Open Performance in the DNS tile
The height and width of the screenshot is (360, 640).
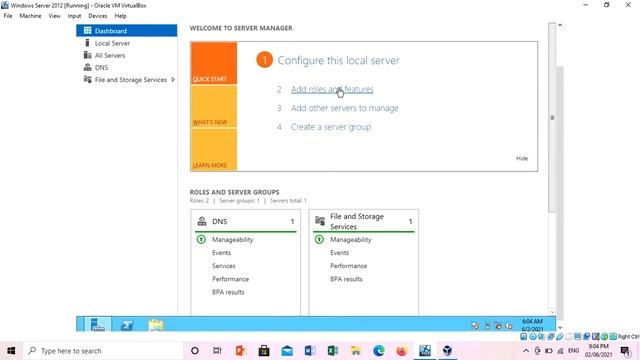[x=230, y=279]
